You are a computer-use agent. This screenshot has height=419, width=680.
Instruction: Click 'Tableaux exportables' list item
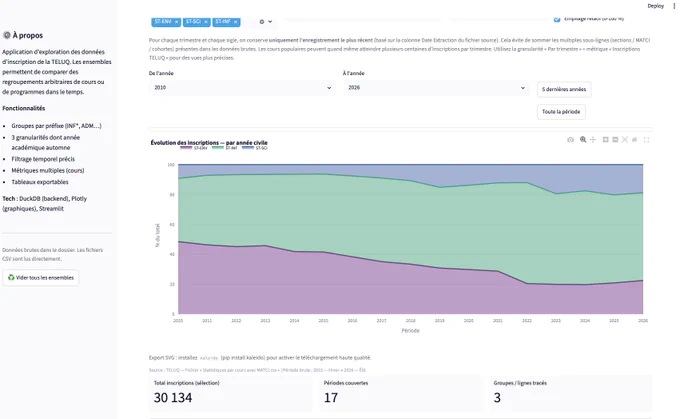click(40, 182)
